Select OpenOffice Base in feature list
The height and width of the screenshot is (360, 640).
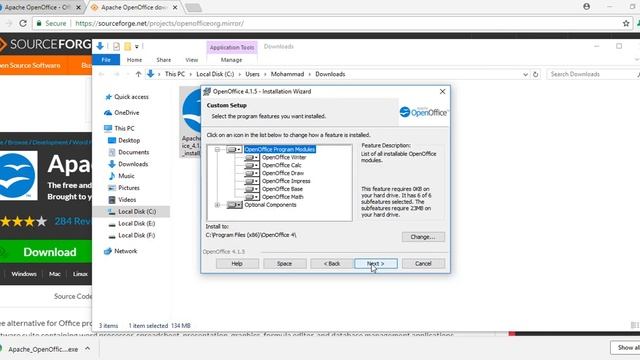[x=282, y=189]
